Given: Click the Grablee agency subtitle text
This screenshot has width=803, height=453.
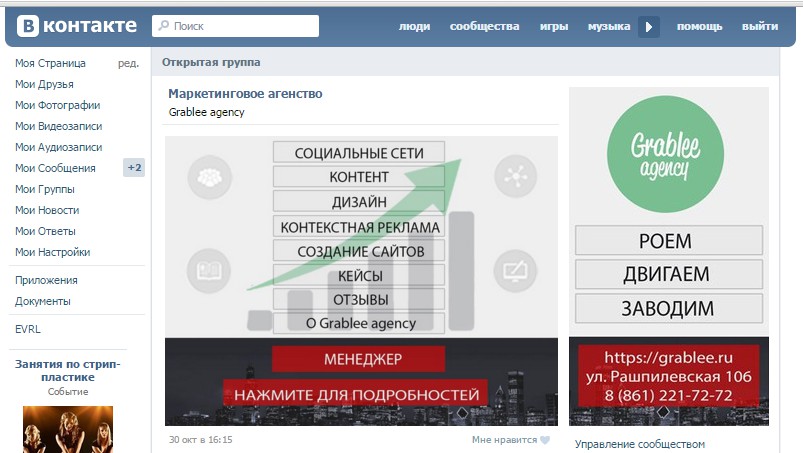Looking at the screenshot, I should coord(206,112).
